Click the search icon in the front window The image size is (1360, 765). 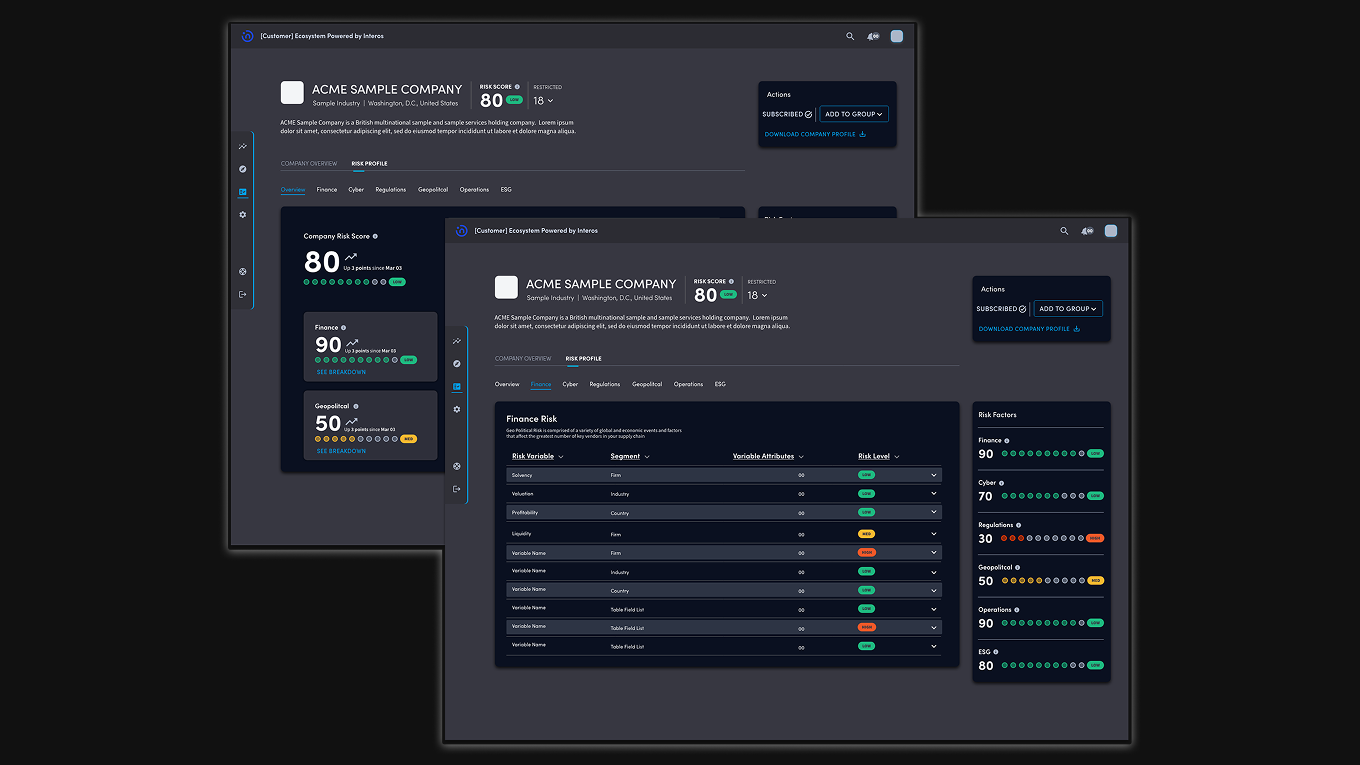[1064, 231]
